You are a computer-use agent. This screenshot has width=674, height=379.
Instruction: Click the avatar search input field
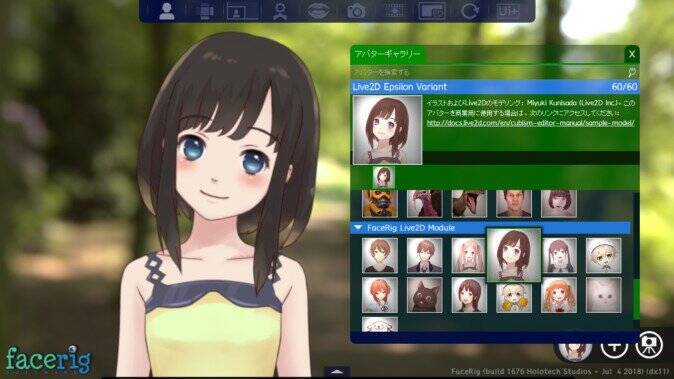(x=488, y=72)
